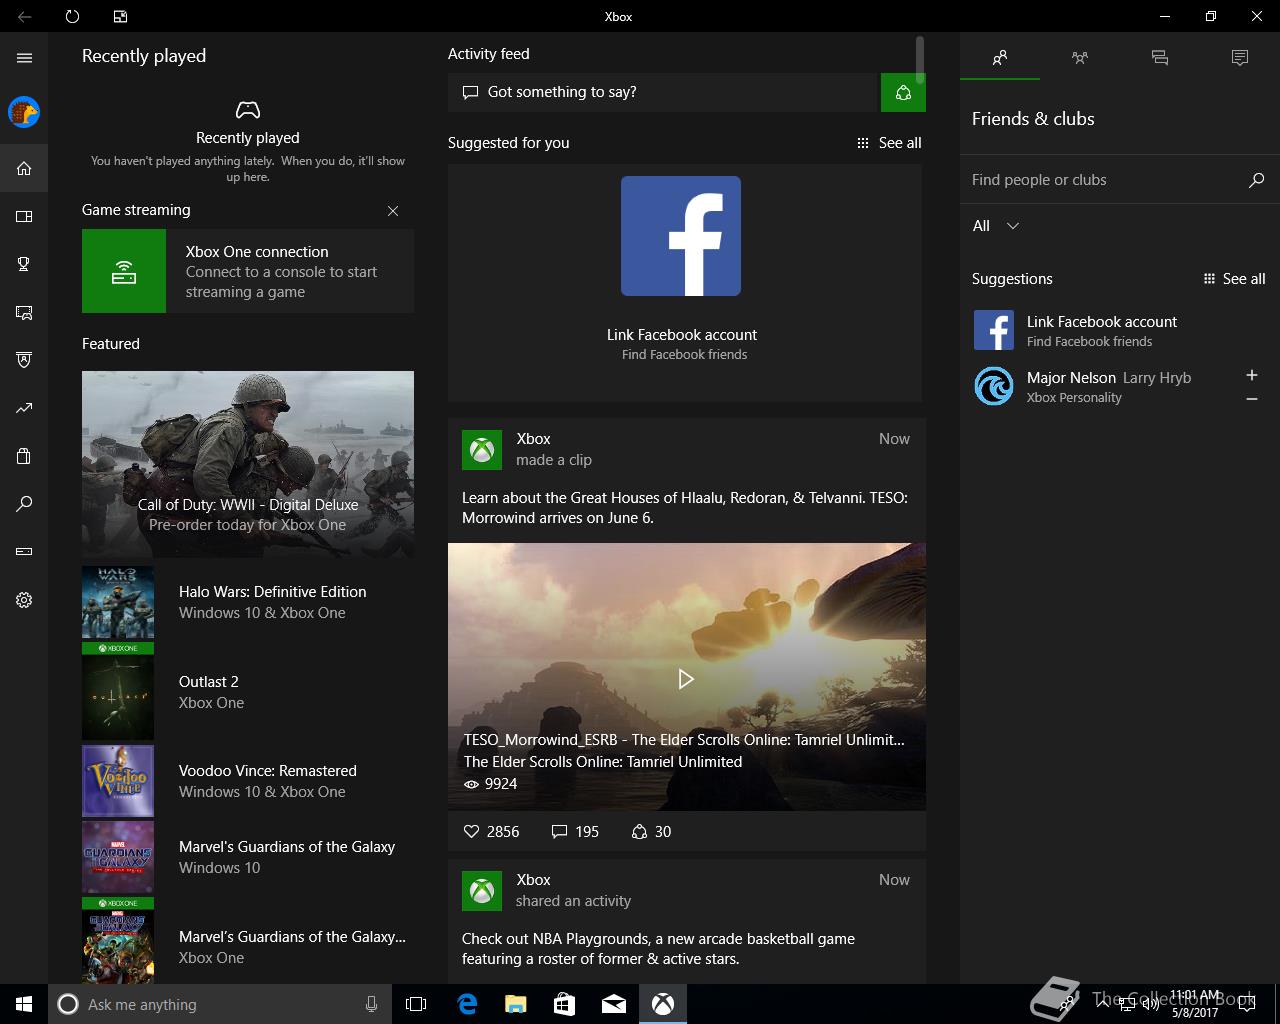Open Voodoo Vince: Remastered

tap(248, 781)
